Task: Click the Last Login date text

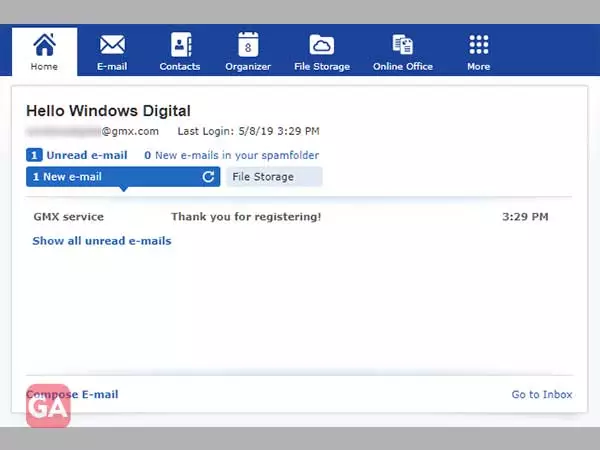Action: coord(248,131)
